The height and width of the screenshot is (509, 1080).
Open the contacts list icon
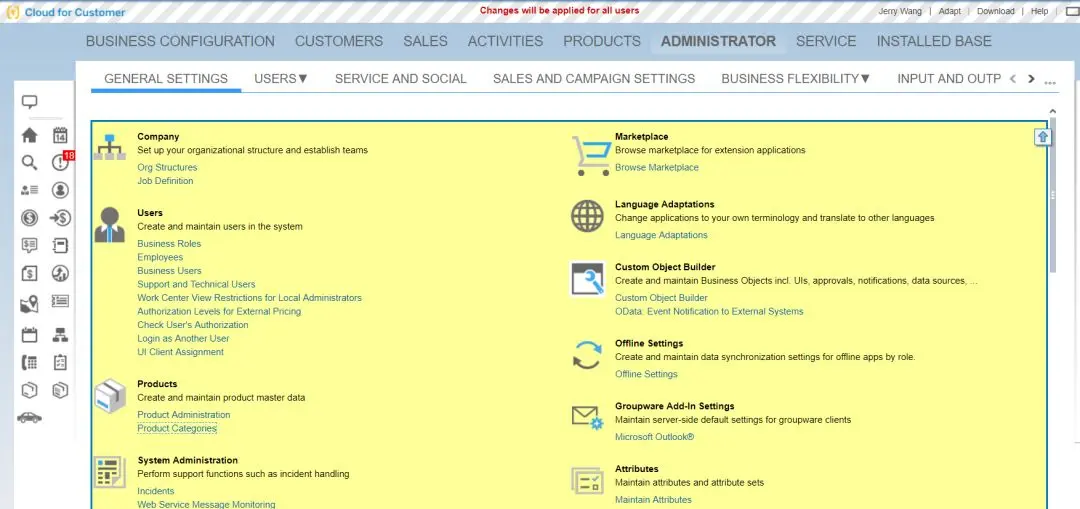point(30,190)
